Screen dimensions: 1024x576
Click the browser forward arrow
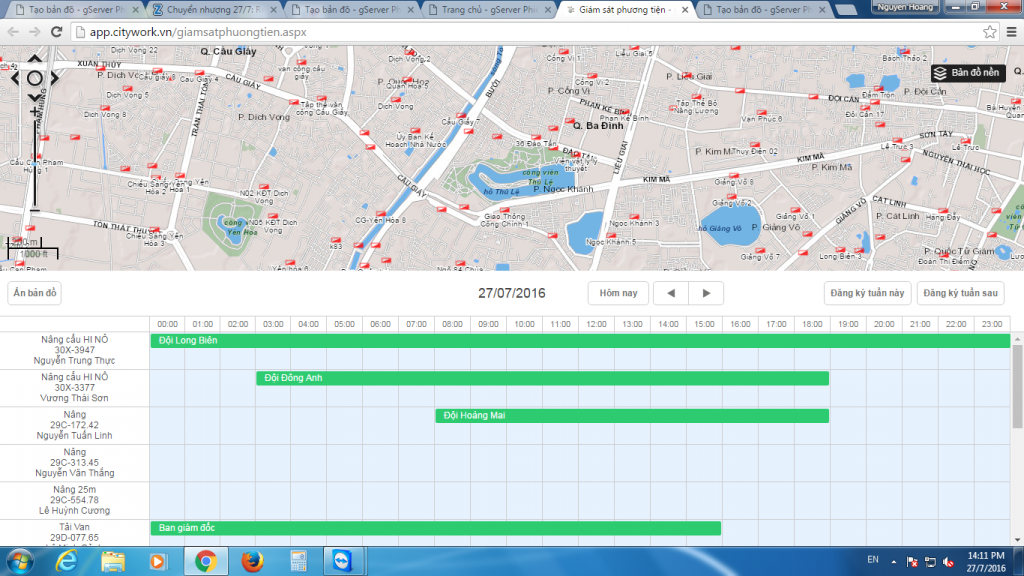(x=35, y=32)
